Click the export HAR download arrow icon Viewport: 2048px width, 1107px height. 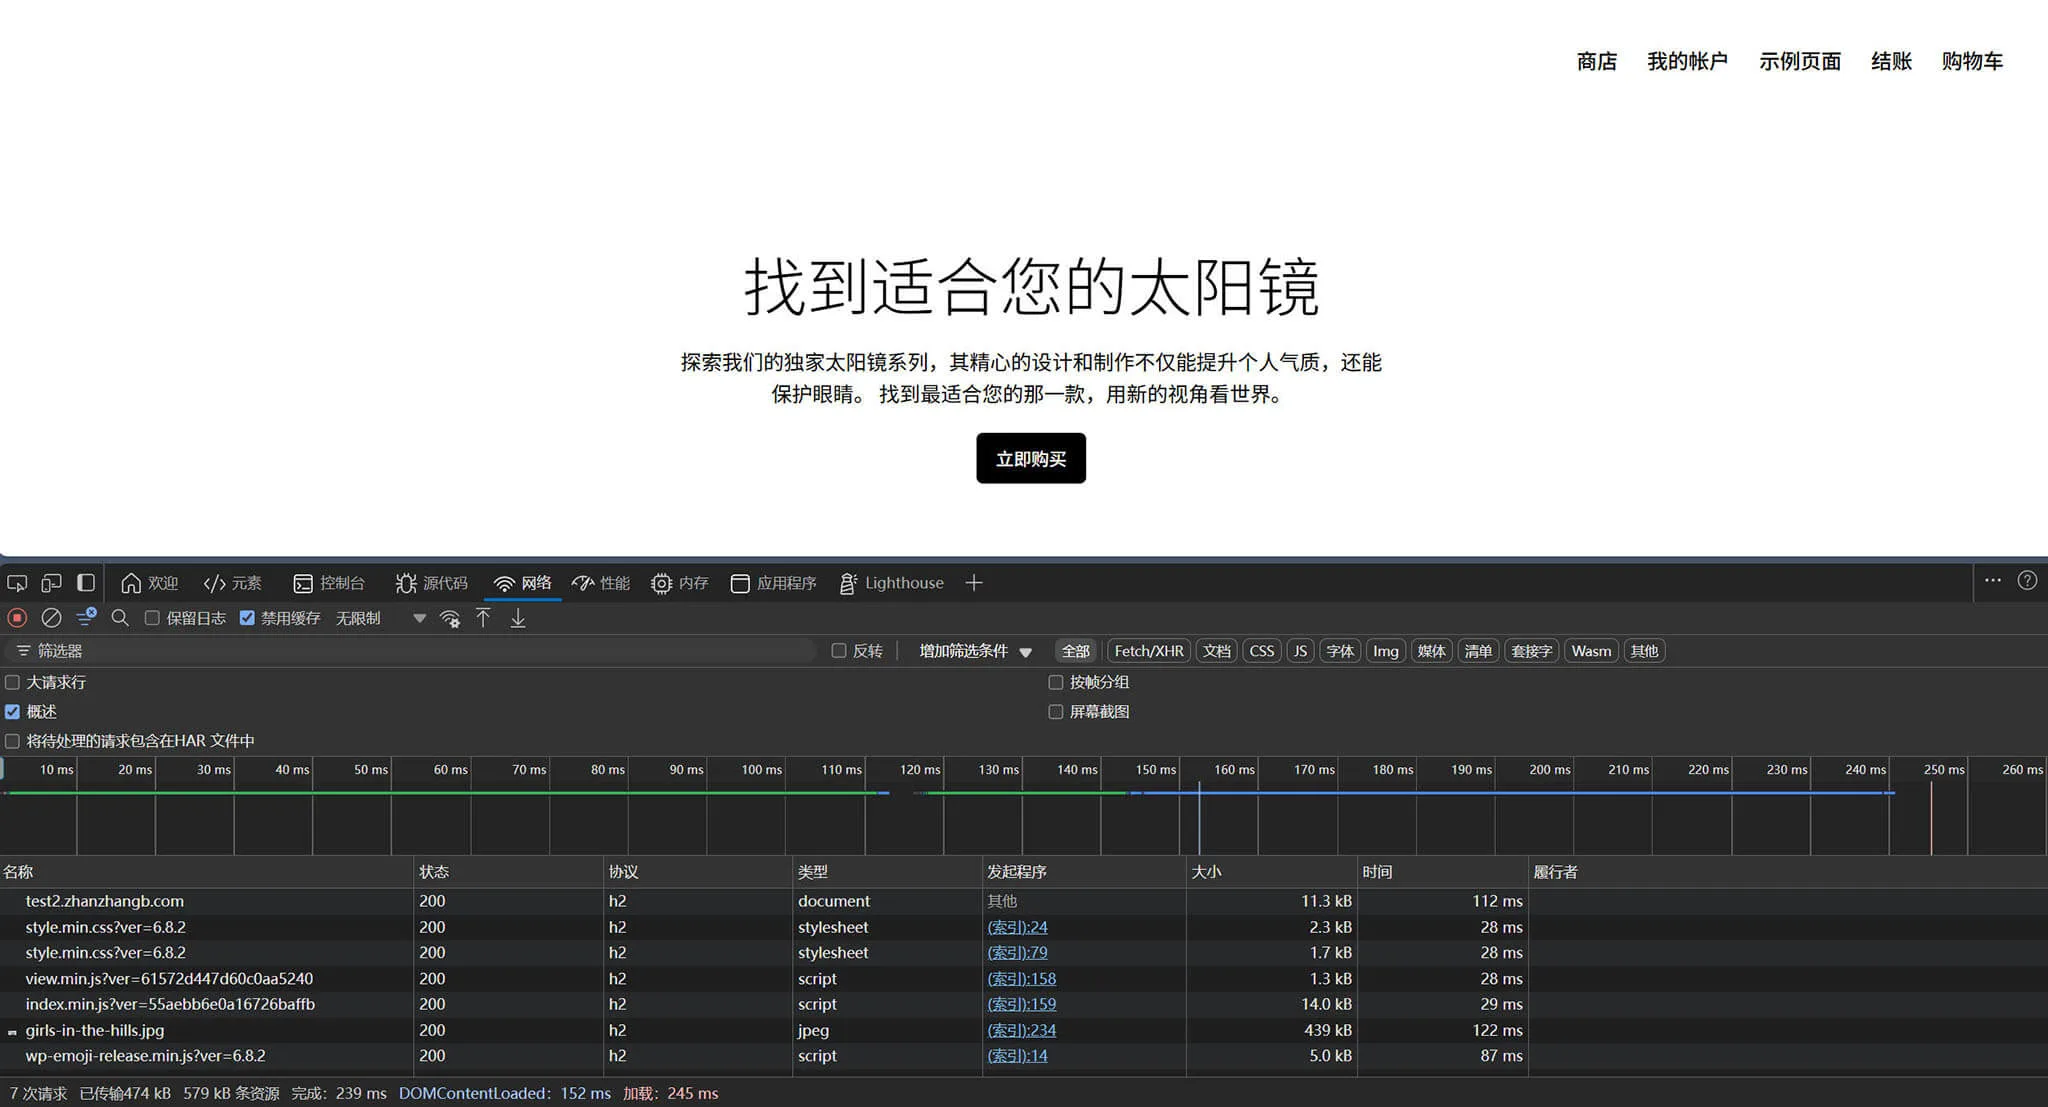(518, 618)
